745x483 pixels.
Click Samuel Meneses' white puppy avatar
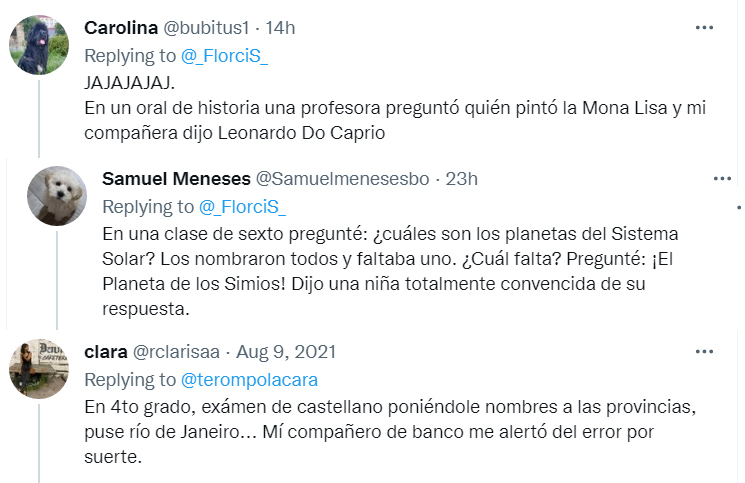pyautogui.click(x=57, y=196)
